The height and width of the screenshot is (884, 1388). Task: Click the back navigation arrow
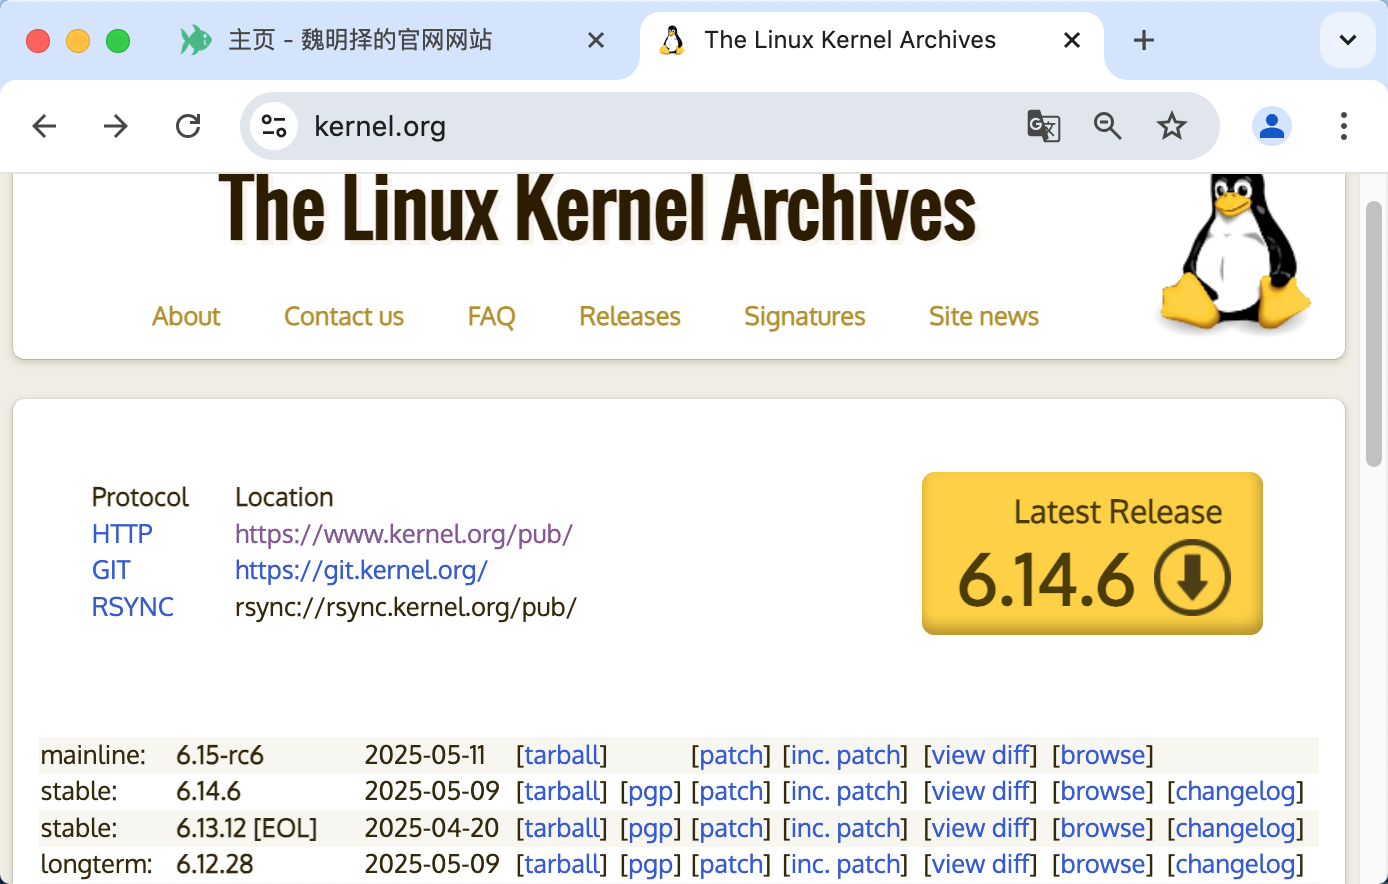coord(44,126)
